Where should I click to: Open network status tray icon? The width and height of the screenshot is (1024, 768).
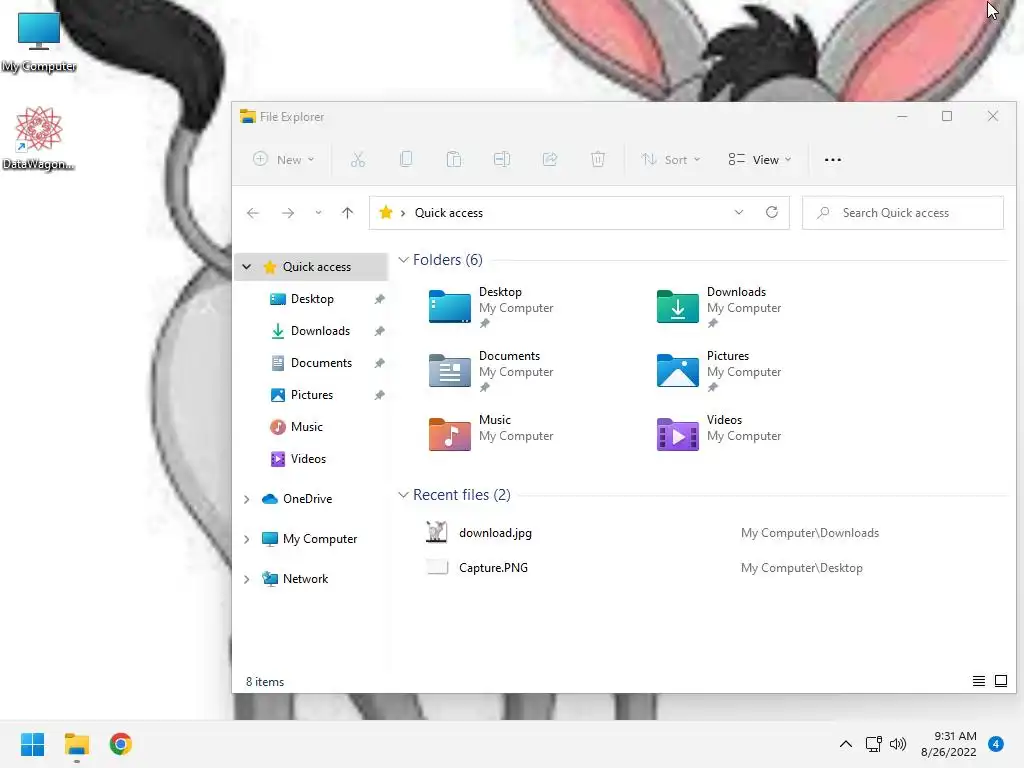[x=873, y=744]
